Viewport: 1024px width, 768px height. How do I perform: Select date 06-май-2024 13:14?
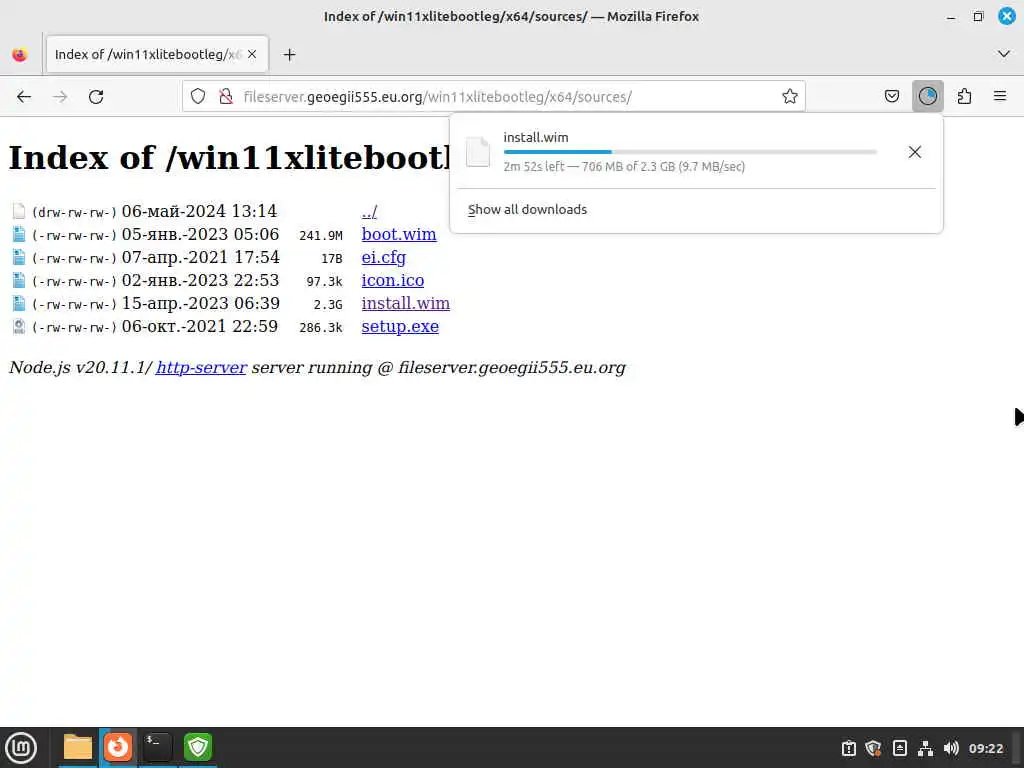coord(199,211)
